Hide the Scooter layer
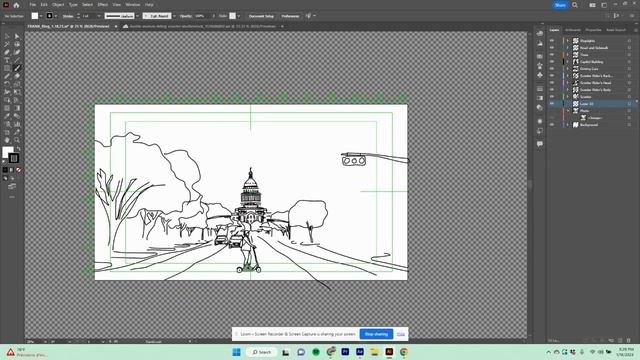This screenshot has width=640, height=360. point(552,97)
